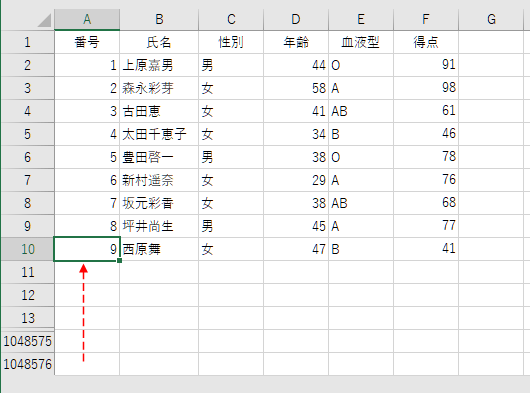Viewport: 530px width, 393px height.
Task: Click cell containing 上原嘉男
Action: pyautogui.click(x=159, y=65)
